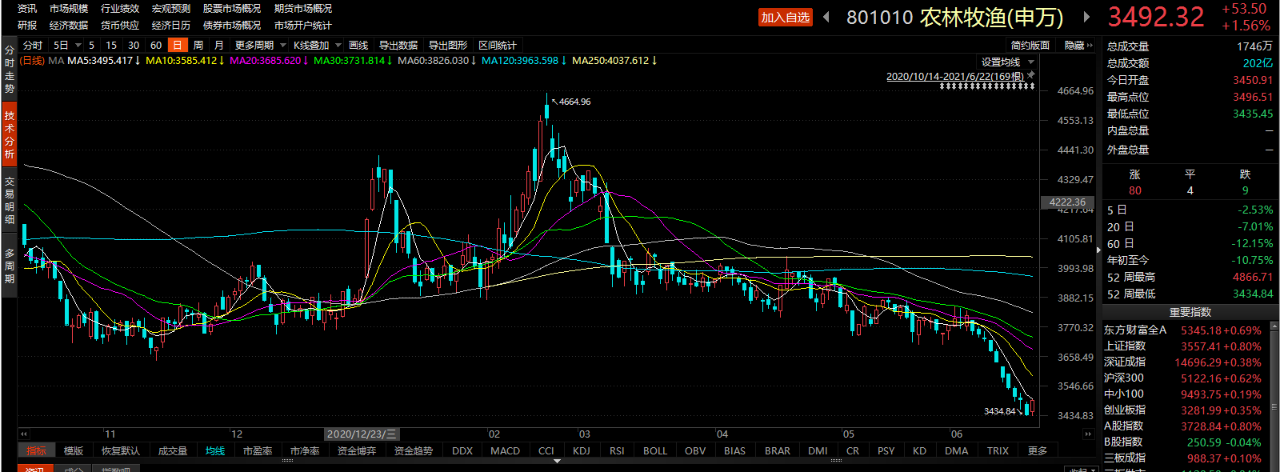The width and height of the screenshot is (1280, 472).
Task: Click the 隐藏 arrows to hide the side panel
Action: tap(1088, 45)
